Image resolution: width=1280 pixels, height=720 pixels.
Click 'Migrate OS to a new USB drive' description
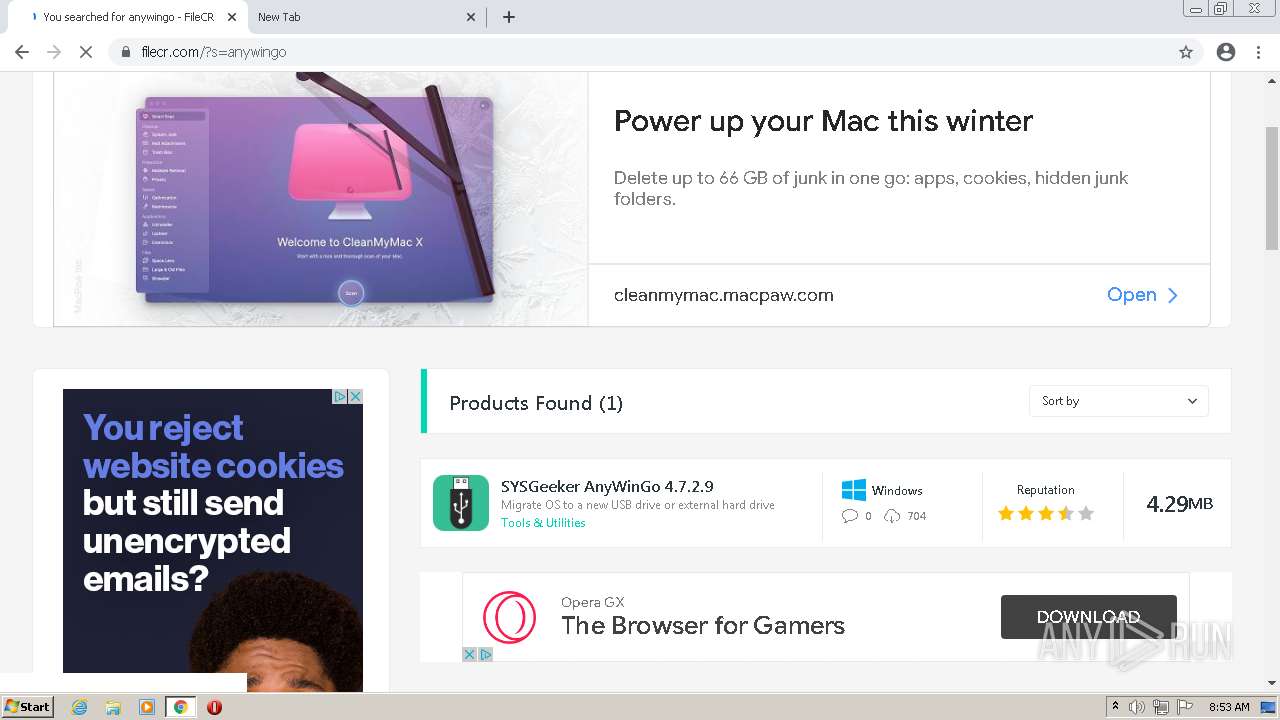click(x=638, y=505)
